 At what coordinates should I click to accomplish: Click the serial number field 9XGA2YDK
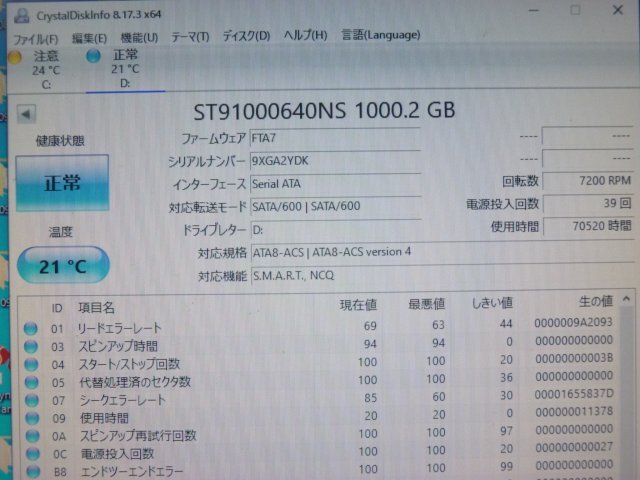(335, 161)
